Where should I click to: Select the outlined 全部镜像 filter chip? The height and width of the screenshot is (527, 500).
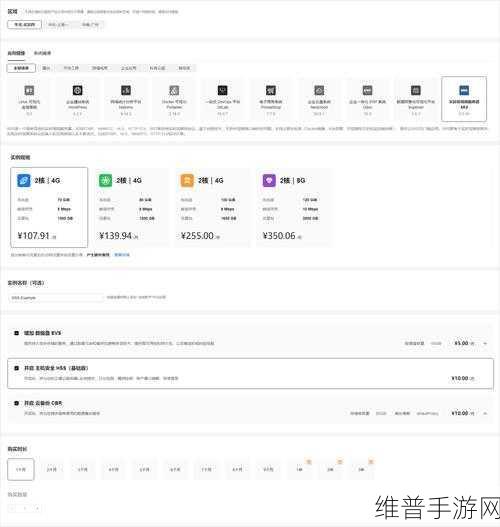(21, 68)
